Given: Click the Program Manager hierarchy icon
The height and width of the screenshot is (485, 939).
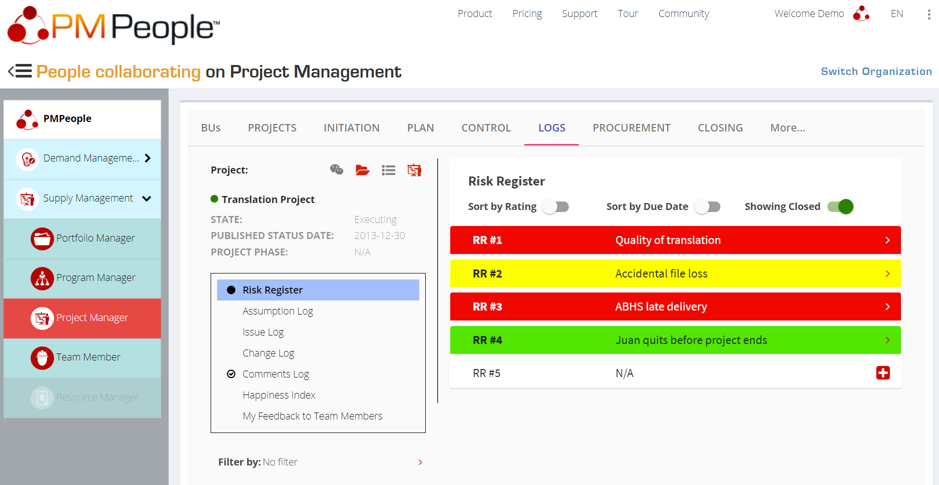Looking at the screenshot, I should [x=42, y=278].
